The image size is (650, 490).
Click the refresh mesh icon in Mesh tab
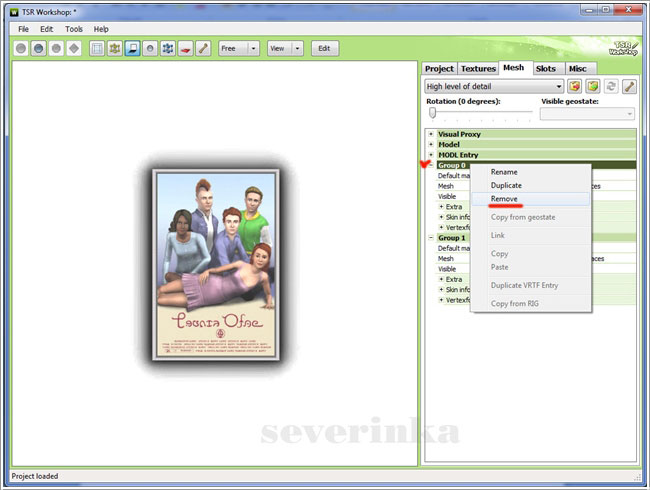(612, 87)
